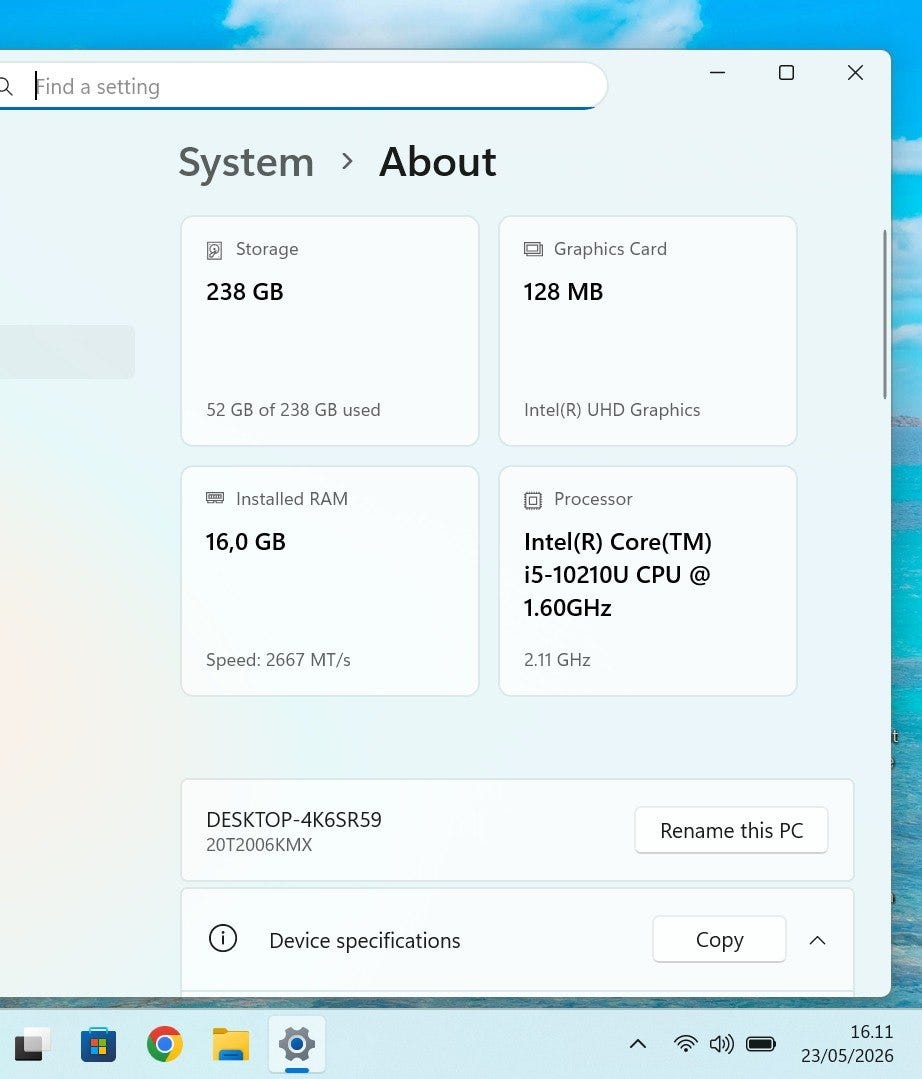The height and width of the screenshot is (1079, 922).
Task: Open the Wi-Fi network icon
Action: coord(685,1045)
